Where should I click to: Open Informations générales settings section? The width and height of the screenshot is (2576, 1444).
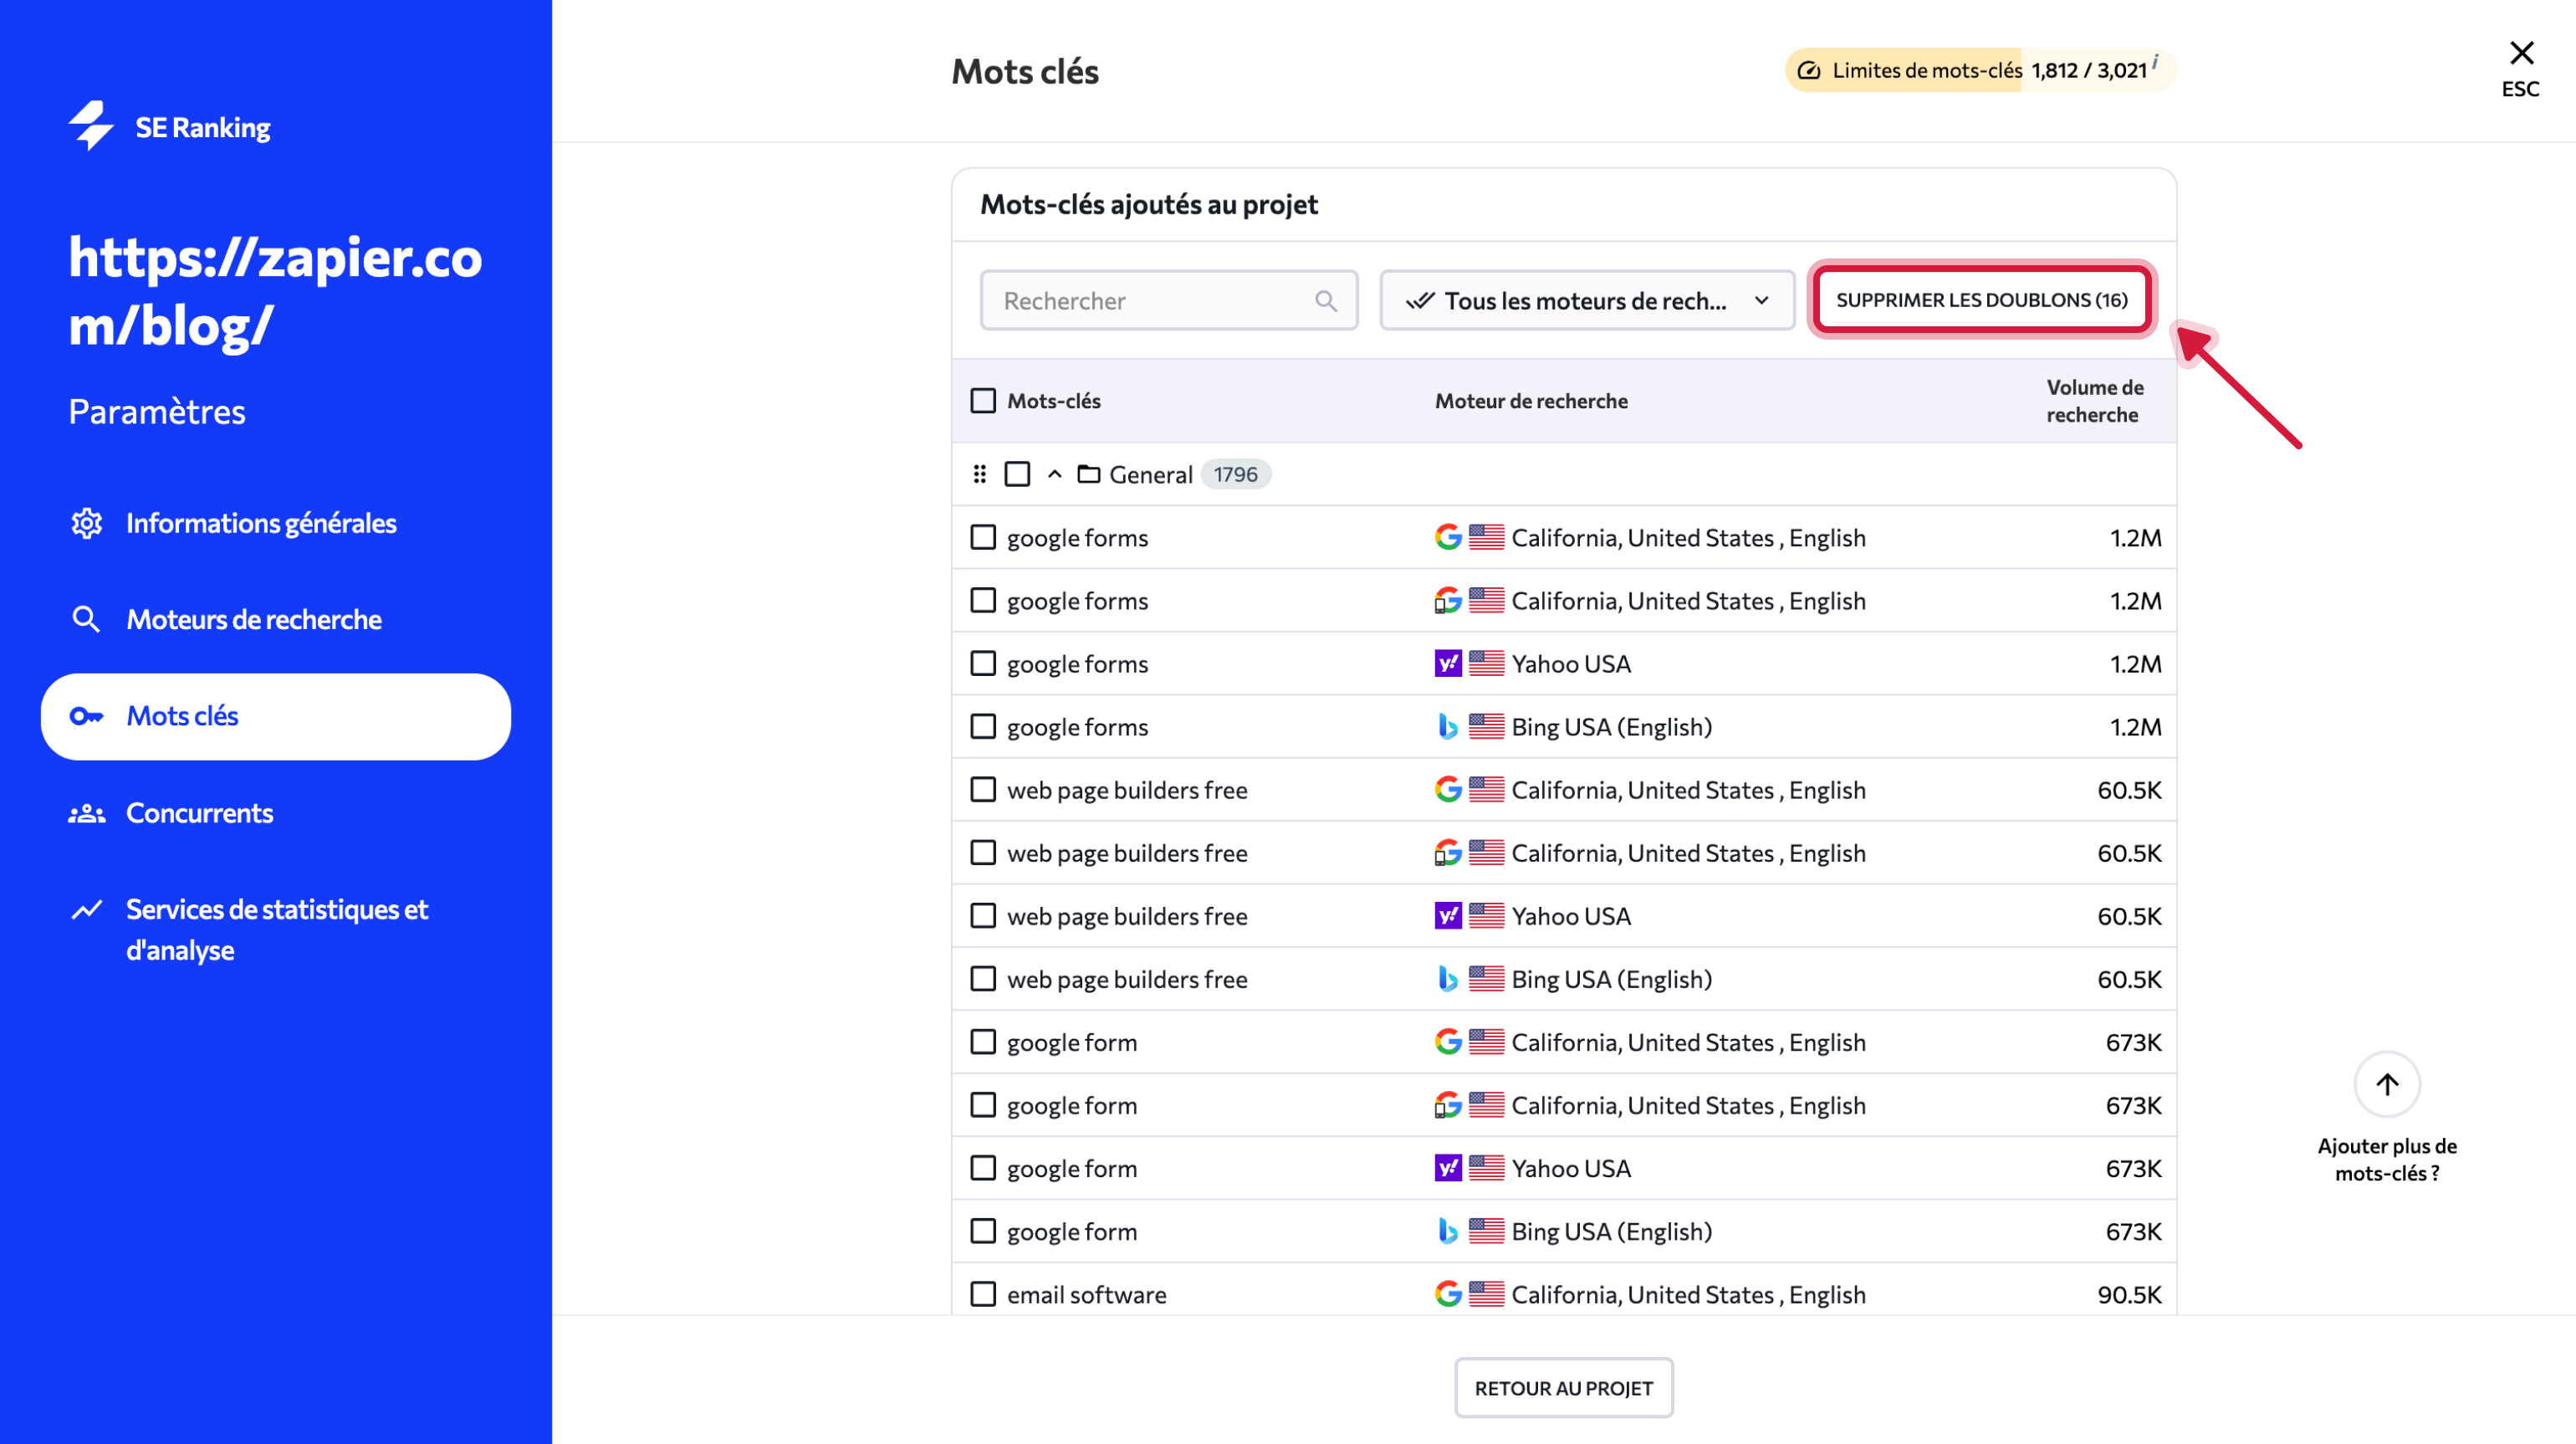[260, 523]
